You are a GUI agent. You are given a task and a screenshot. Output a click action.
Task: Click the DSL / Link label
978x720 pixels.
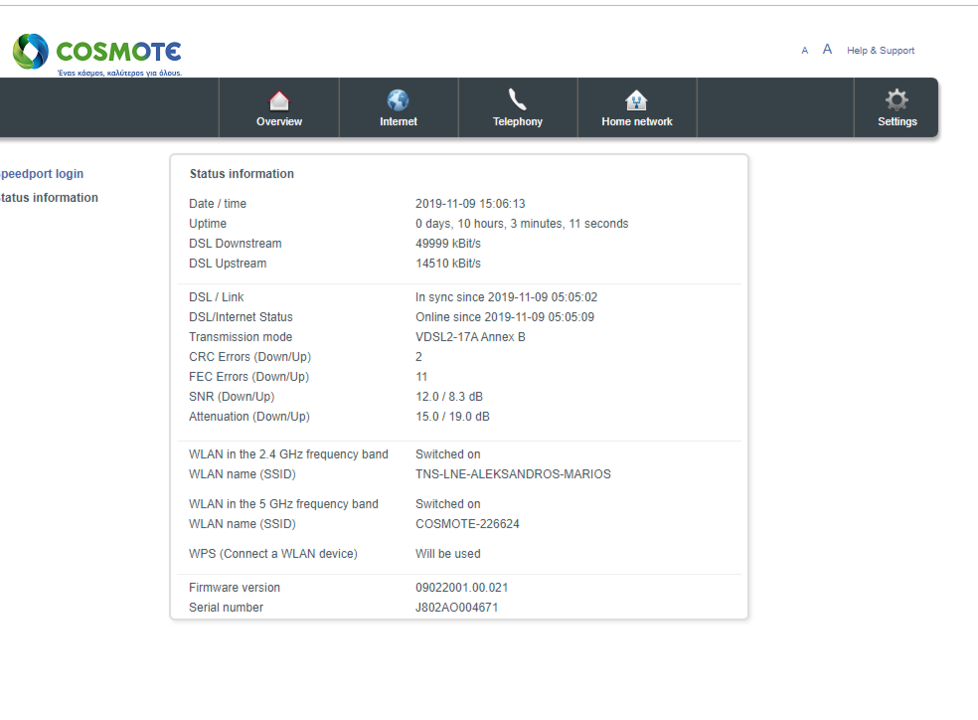tap(216, 298)
